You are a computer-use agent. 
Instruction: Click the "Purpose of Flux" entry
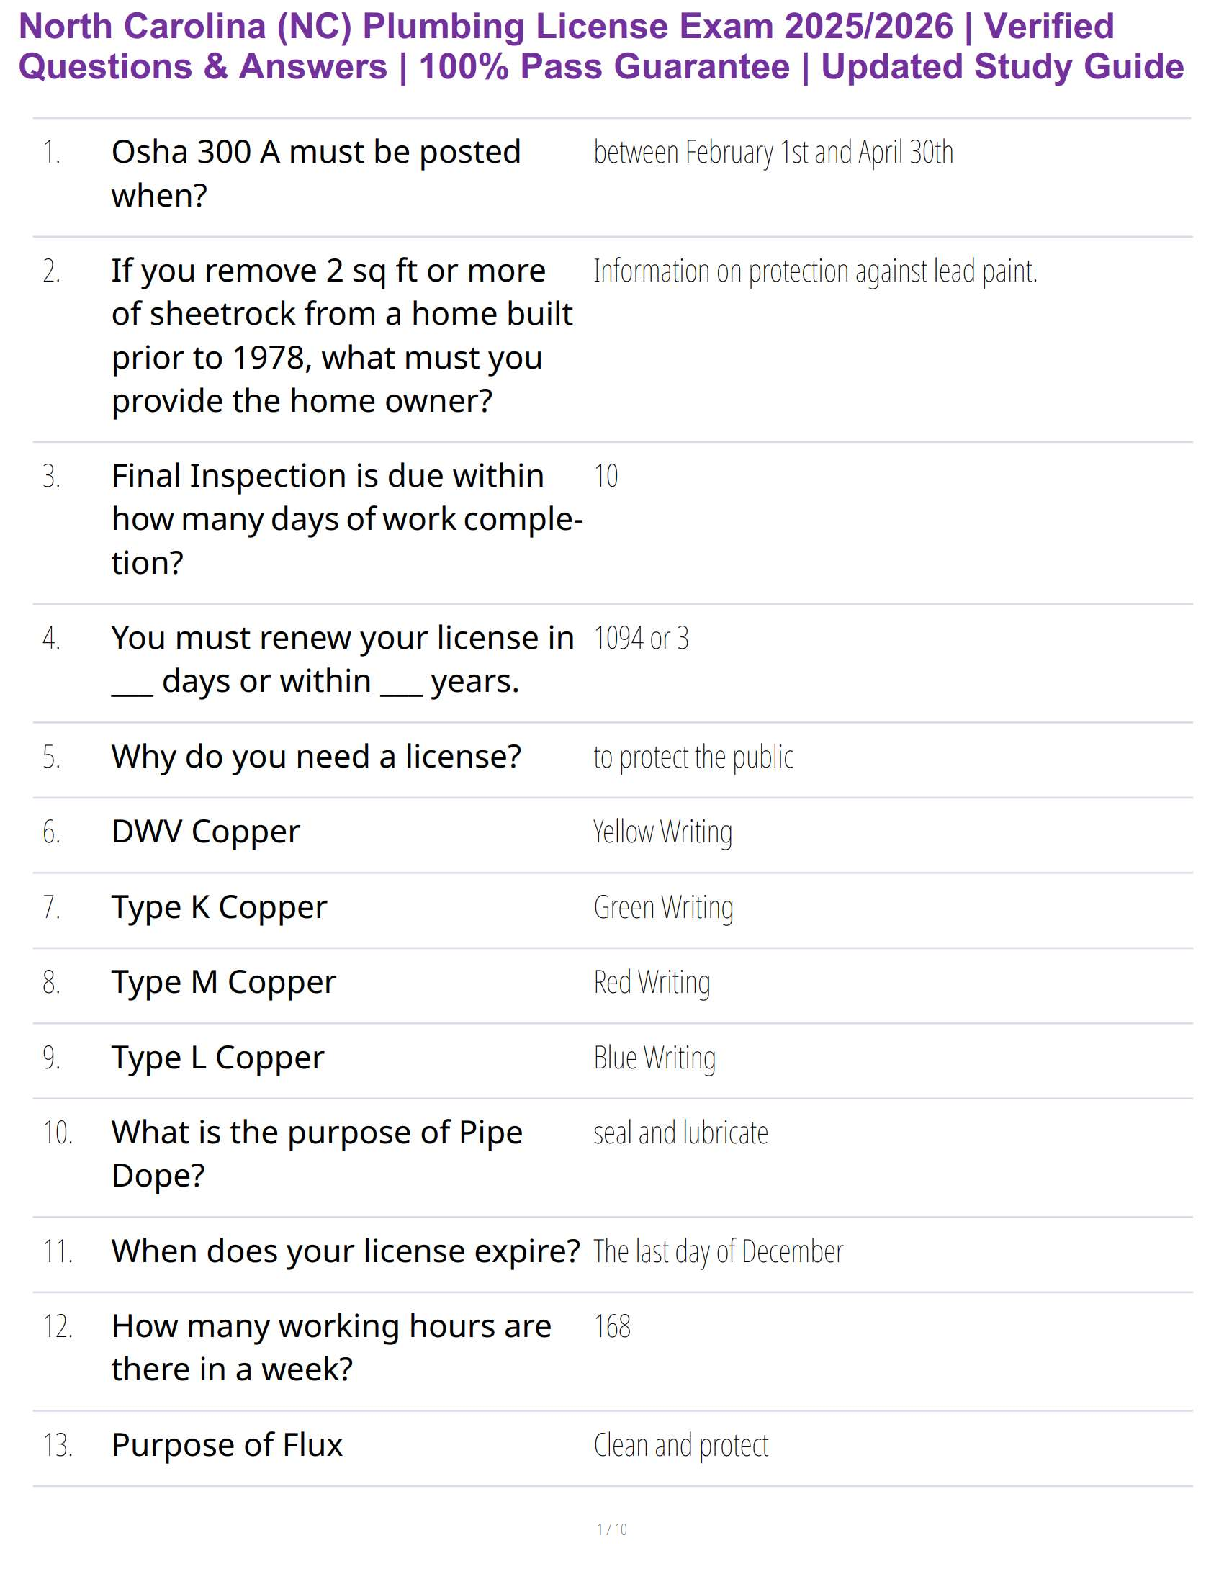point(227,1446)
